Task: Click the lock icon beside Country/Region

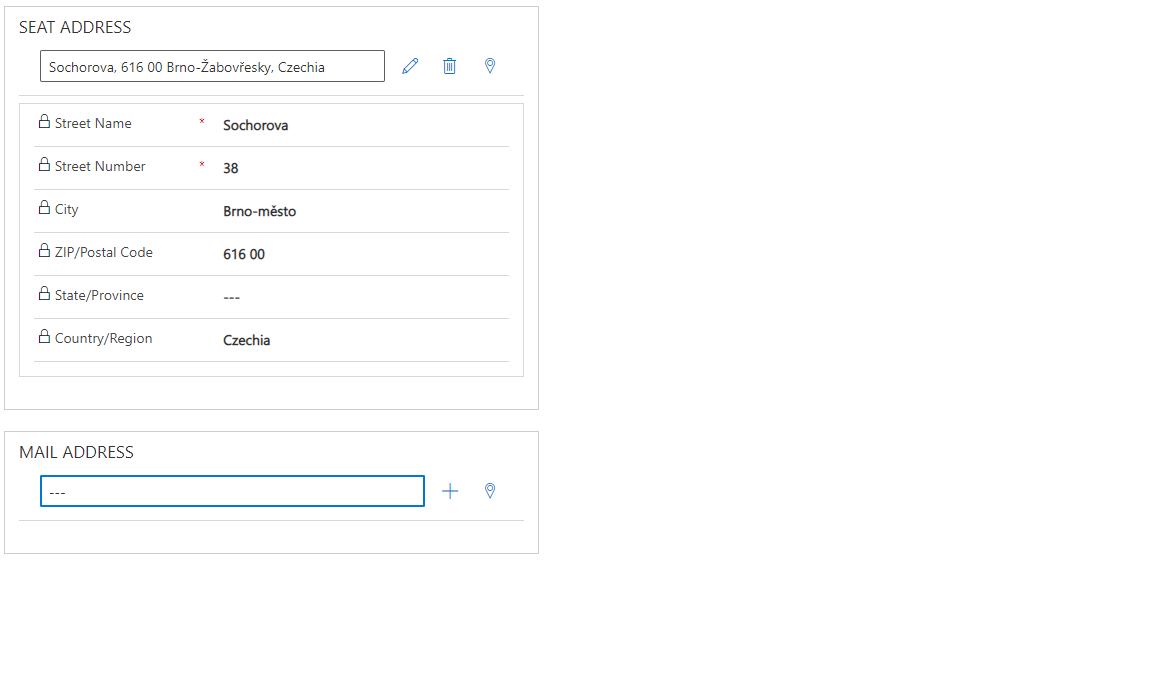Action: click(x=44, y=335)
